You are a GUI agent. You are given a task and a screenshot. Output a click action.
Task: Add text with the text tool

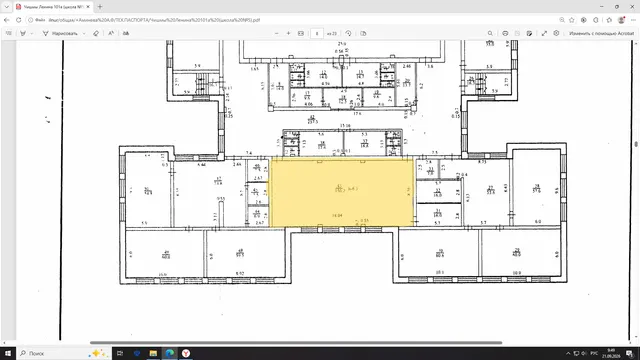pos(126,33)
